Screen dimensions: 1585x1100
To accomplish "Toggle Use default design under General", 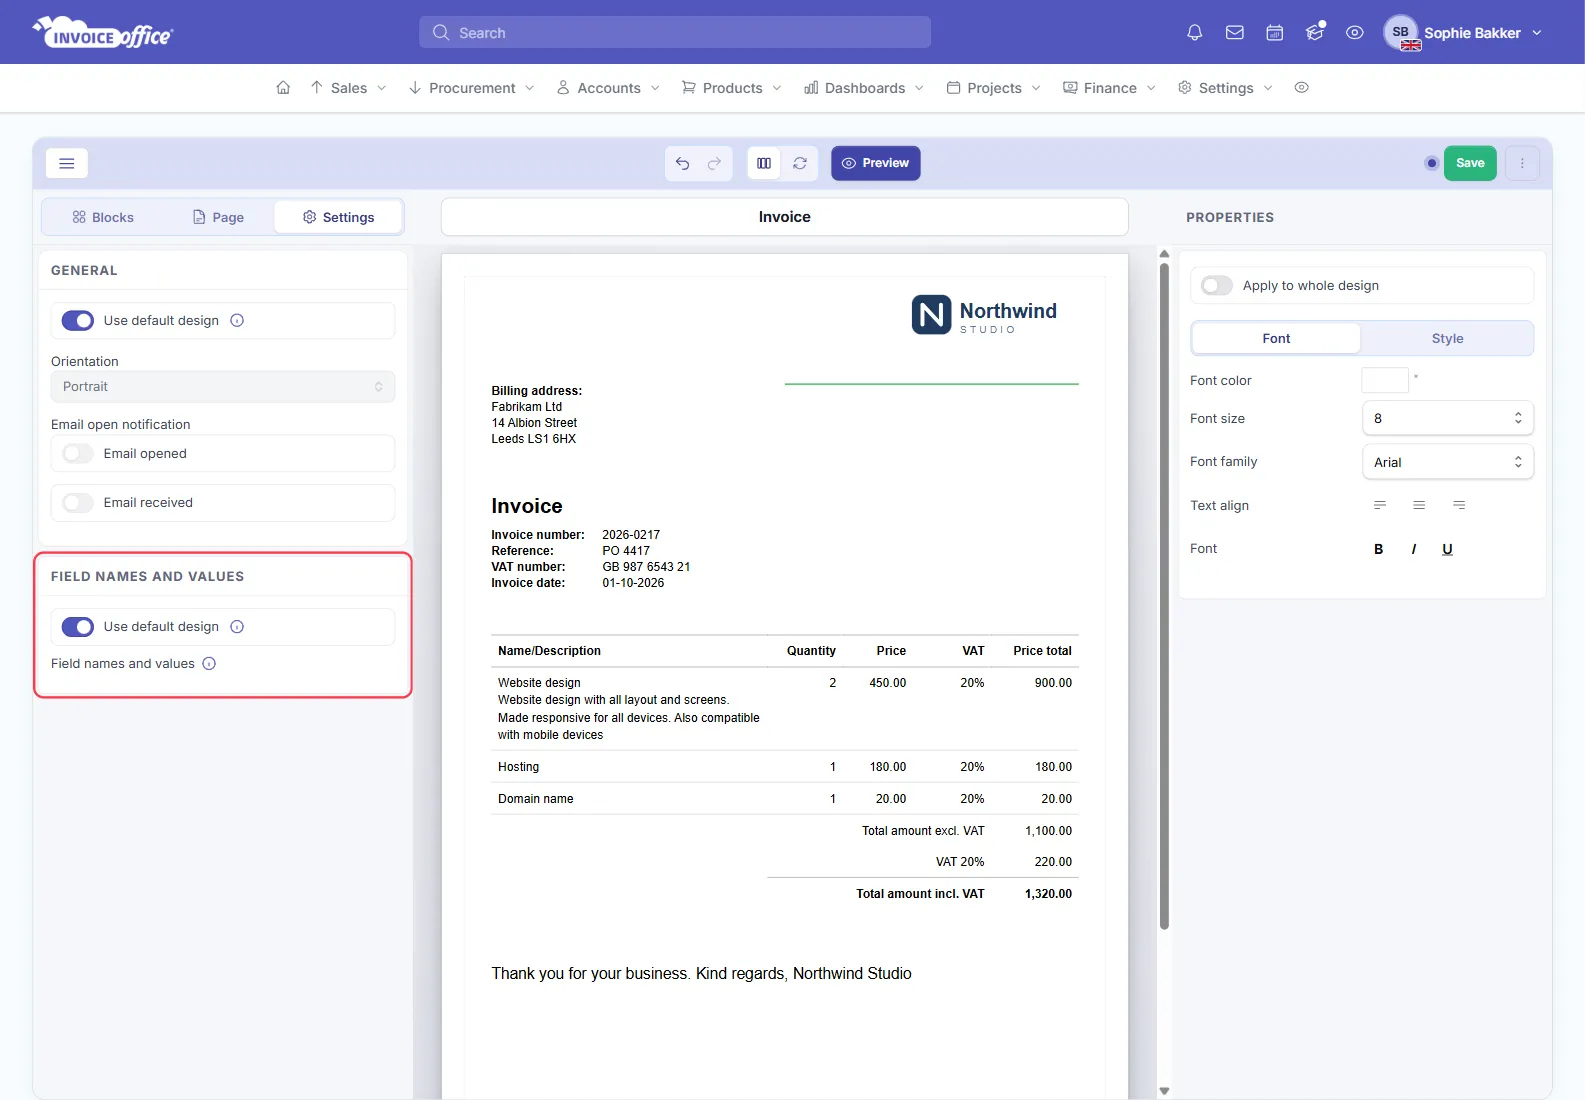I will coord(78,321).
